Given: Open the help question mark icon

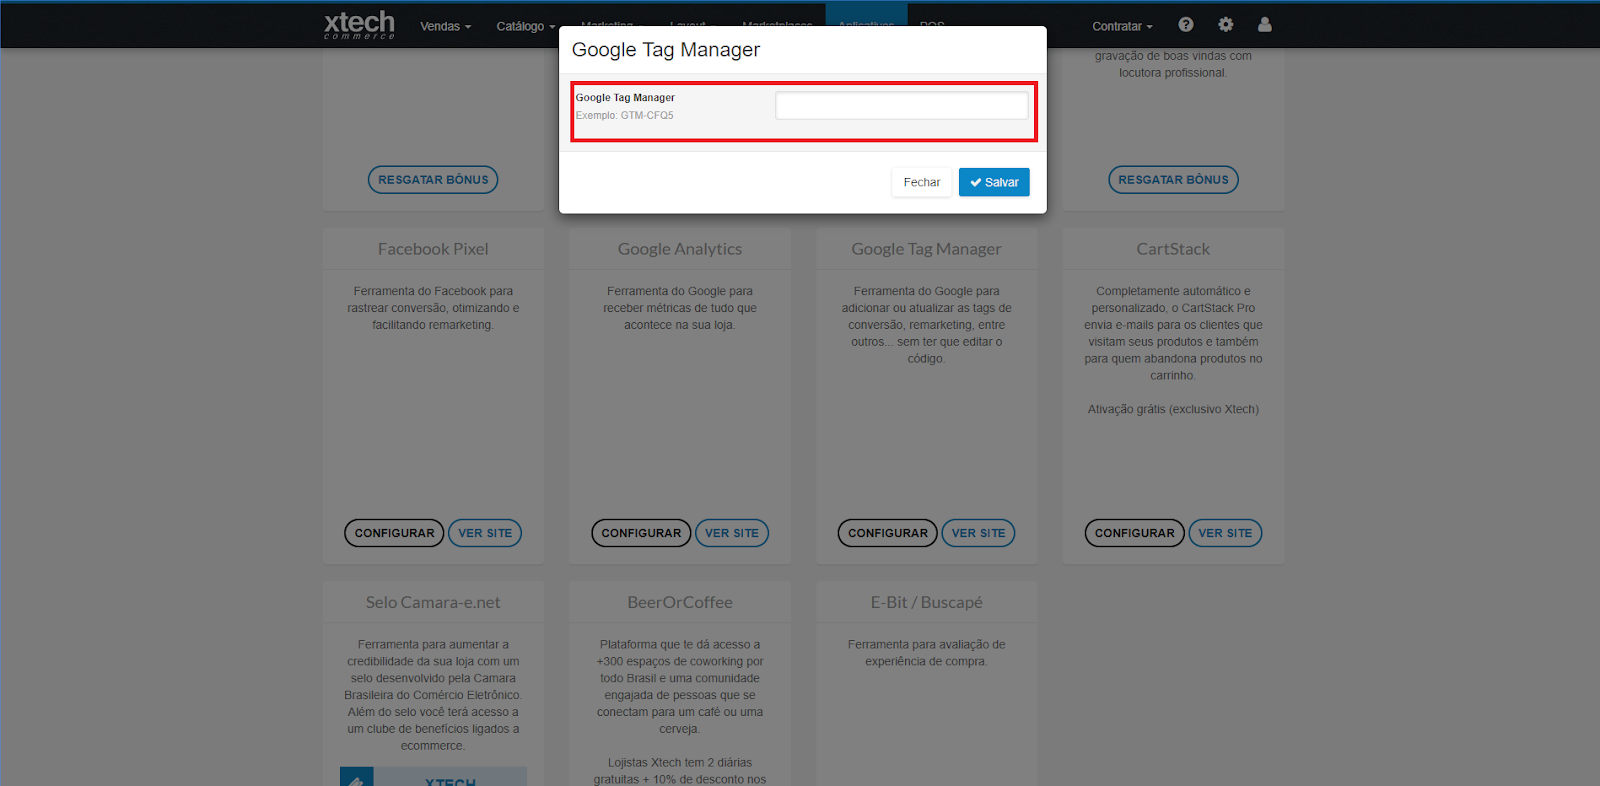Looking at the screenshot, I should click(1186, 25).
